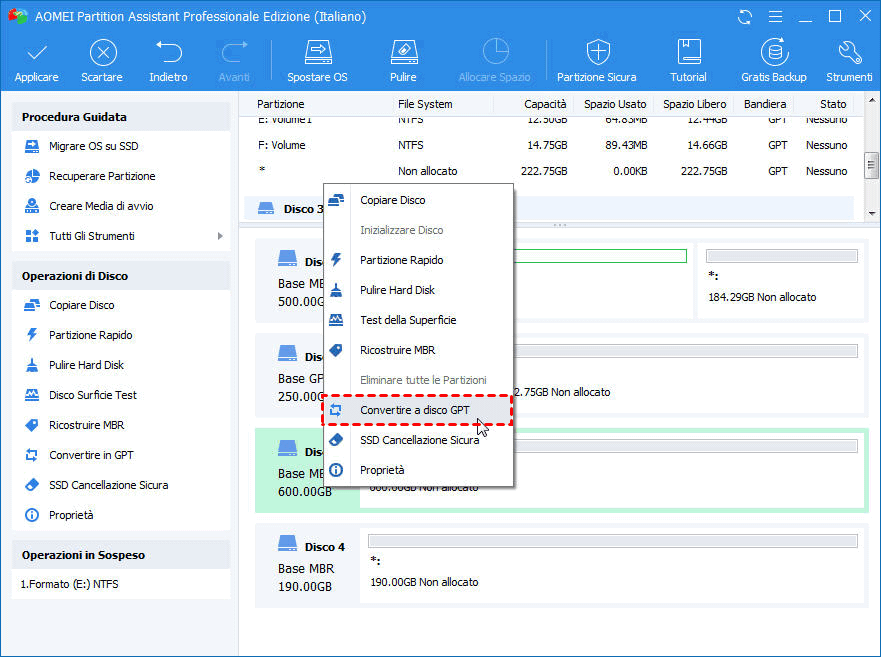Click Proprietà in sidebar operations
The width and height of the screenshot is (881, 657).
pos(71,515)
